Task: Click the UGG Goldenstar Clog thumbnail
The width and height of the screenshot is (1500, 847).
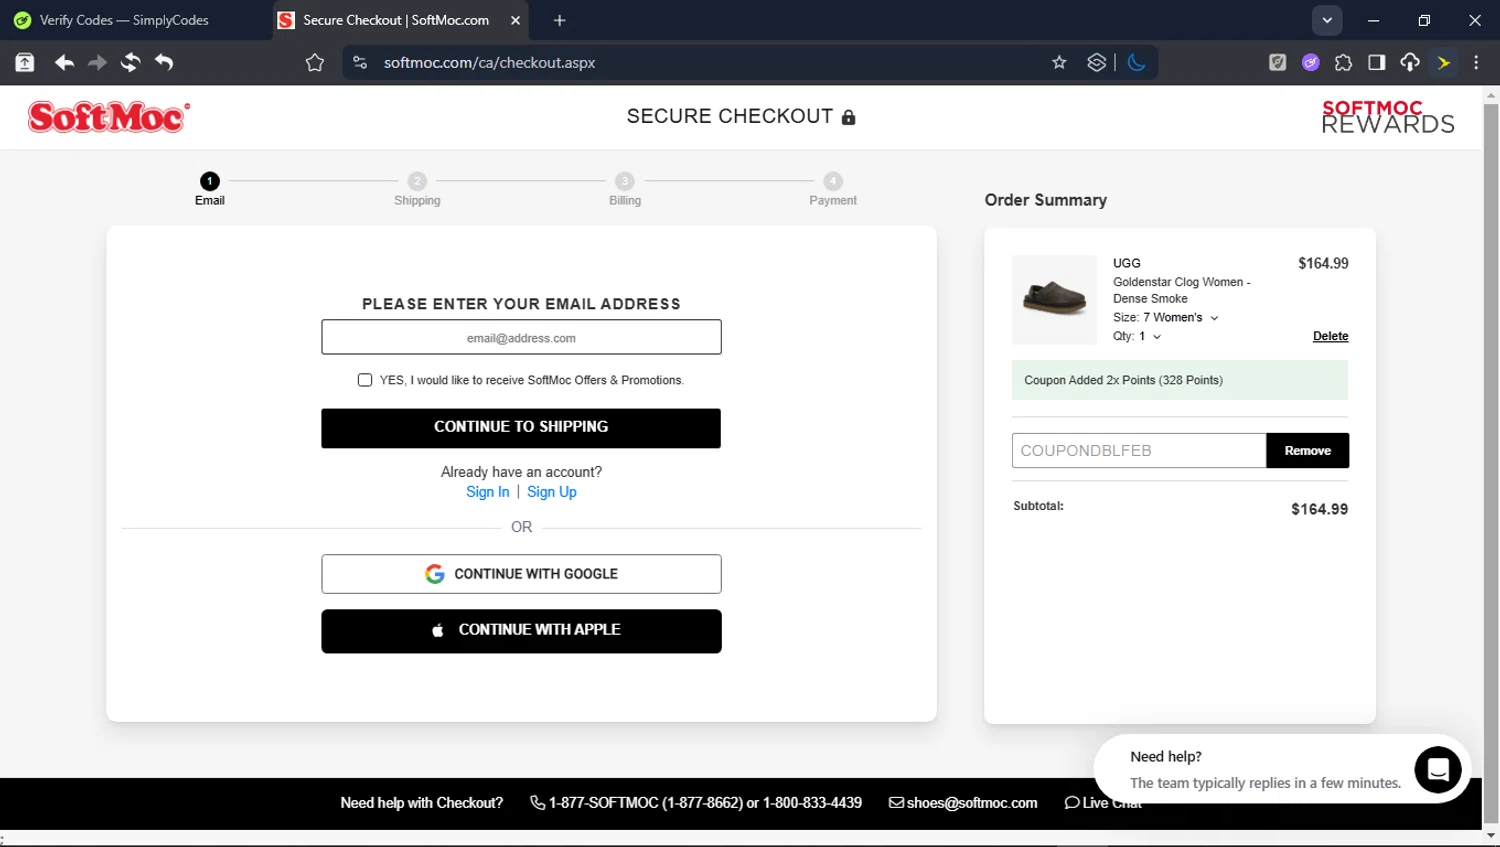Action: [x=1054, y=299]
